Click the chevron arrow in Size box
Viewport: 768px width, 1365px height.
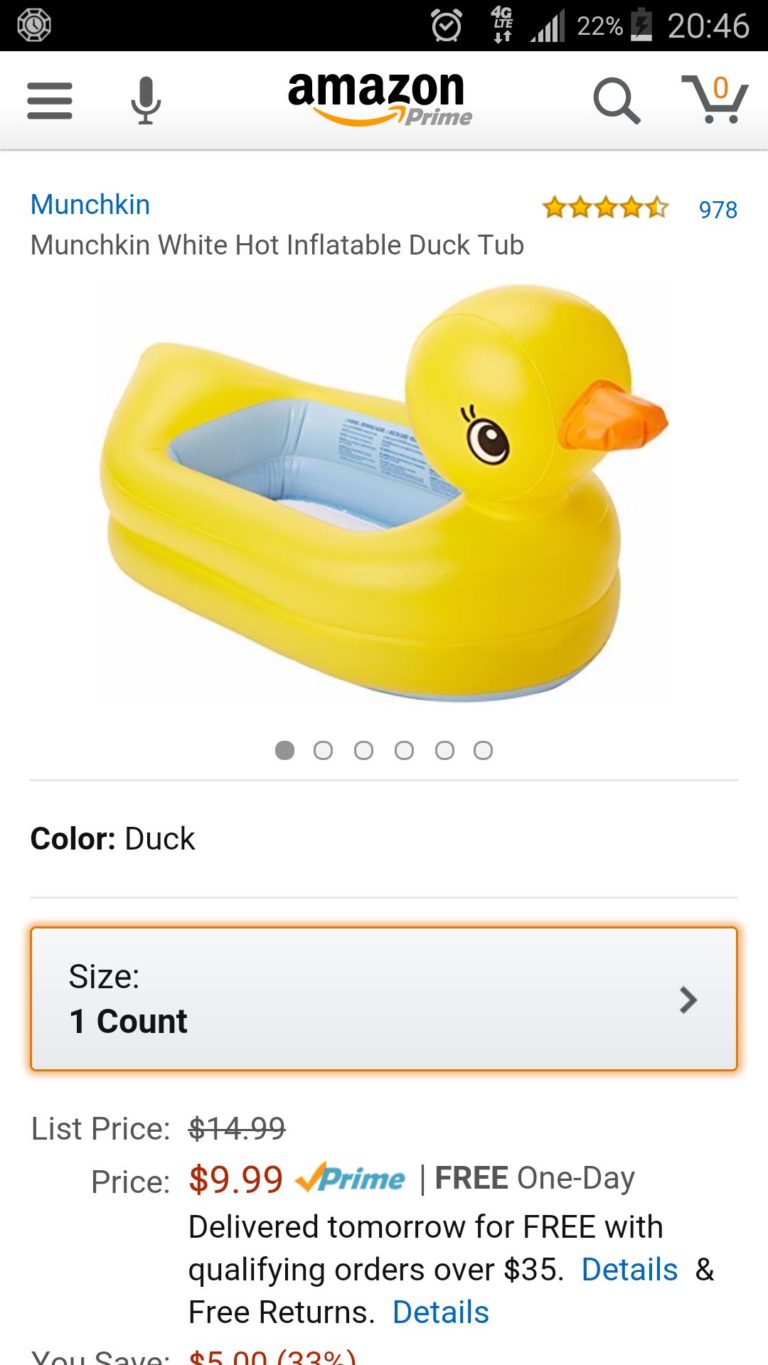(x=688, y=999)
